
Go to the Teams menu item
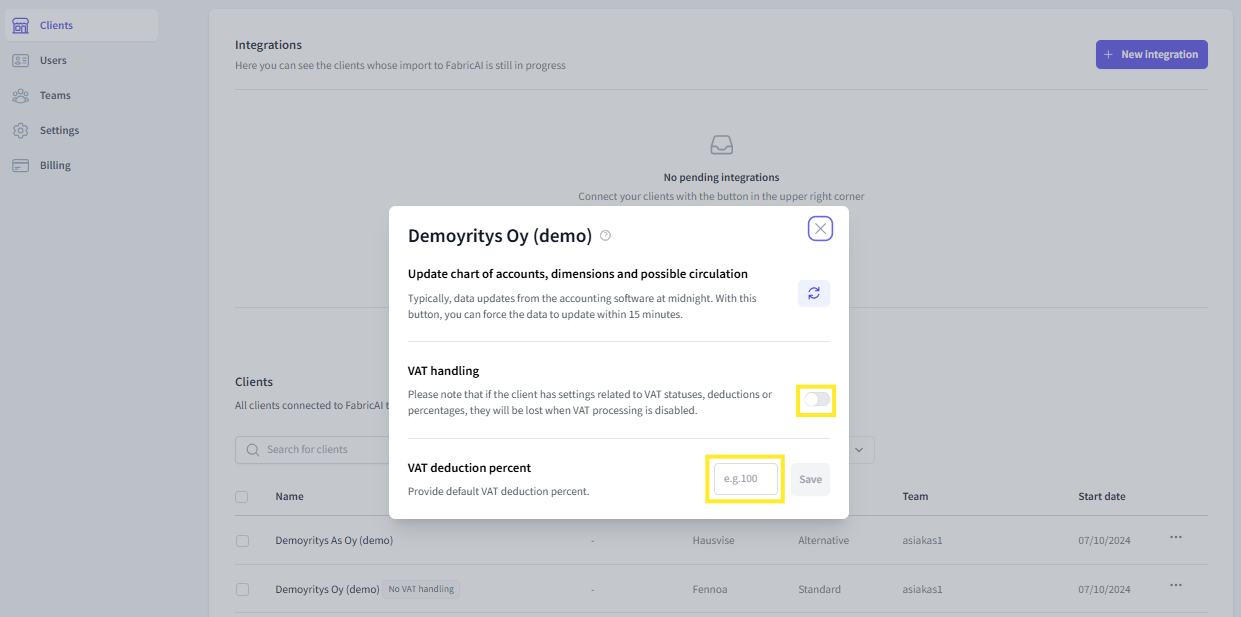(x=55, y=96)
